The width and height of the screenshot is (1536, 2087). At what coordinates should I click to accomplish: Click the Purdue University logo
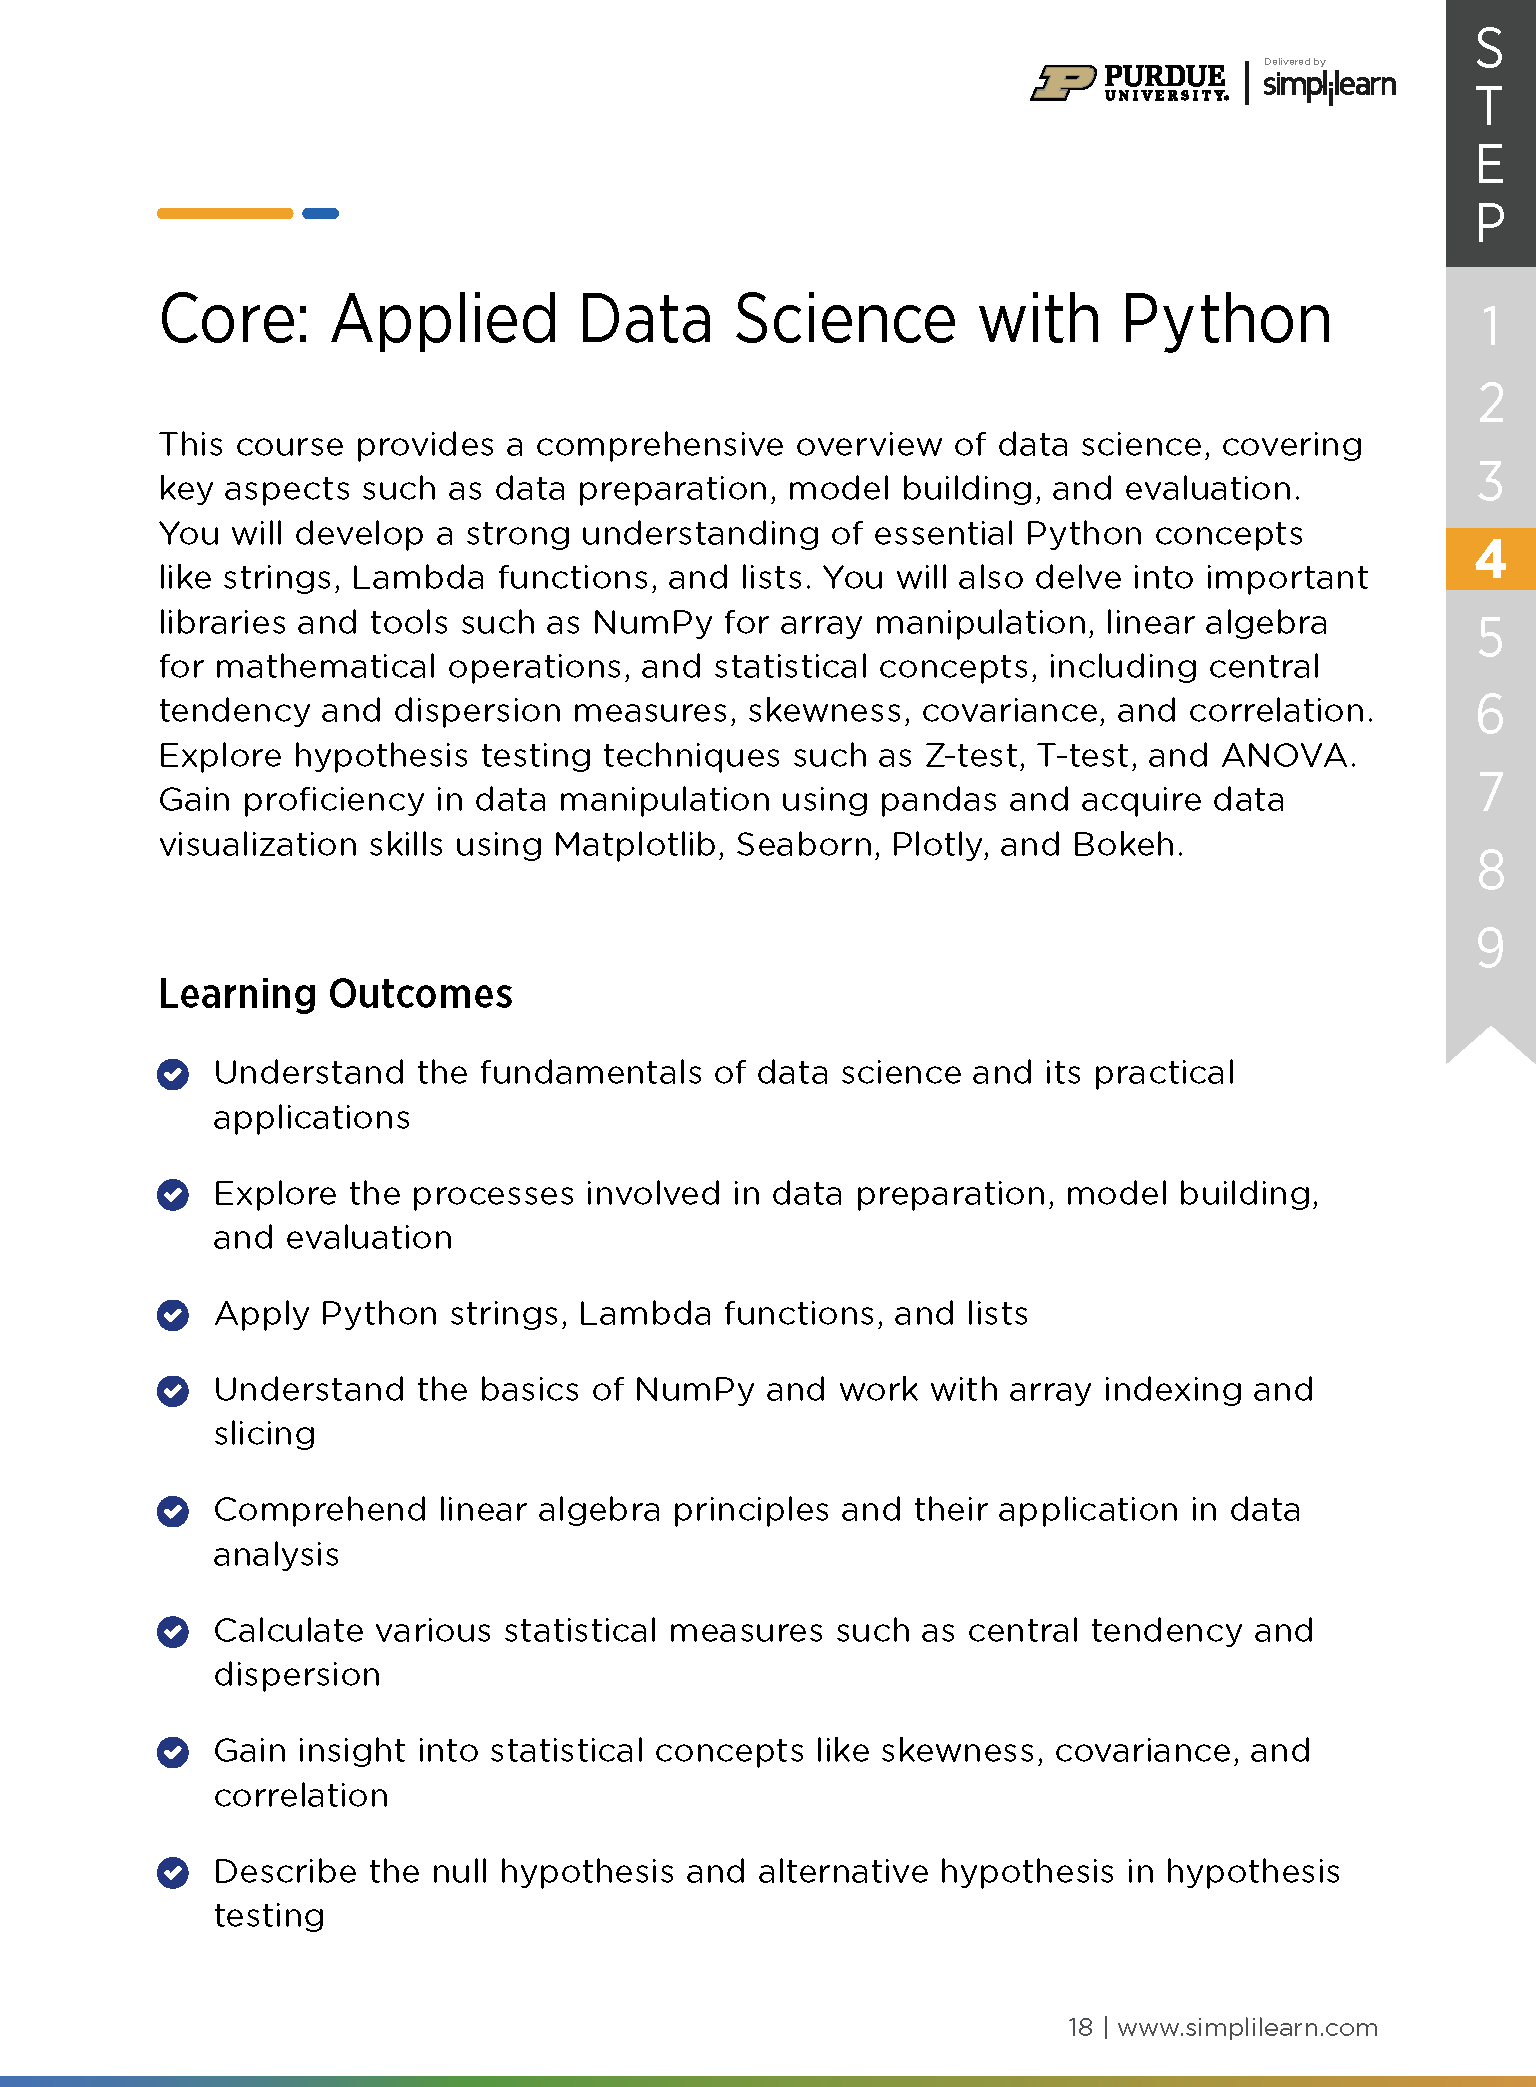(1129, 83)
